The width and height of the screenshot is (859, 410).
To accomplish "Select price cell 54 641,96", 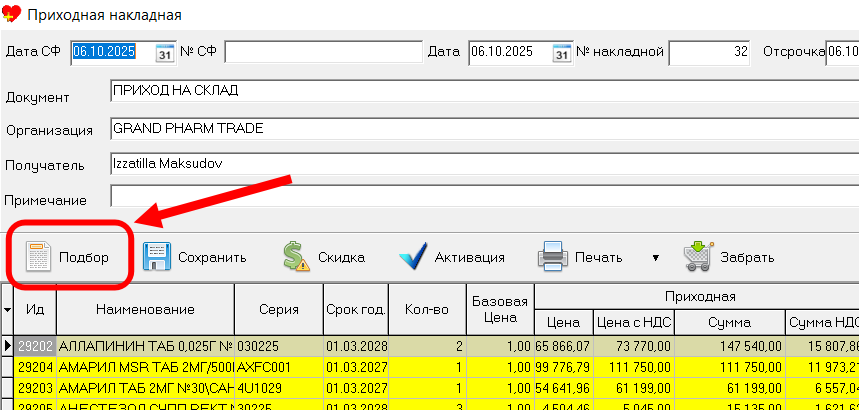I will tap(564, 388).
